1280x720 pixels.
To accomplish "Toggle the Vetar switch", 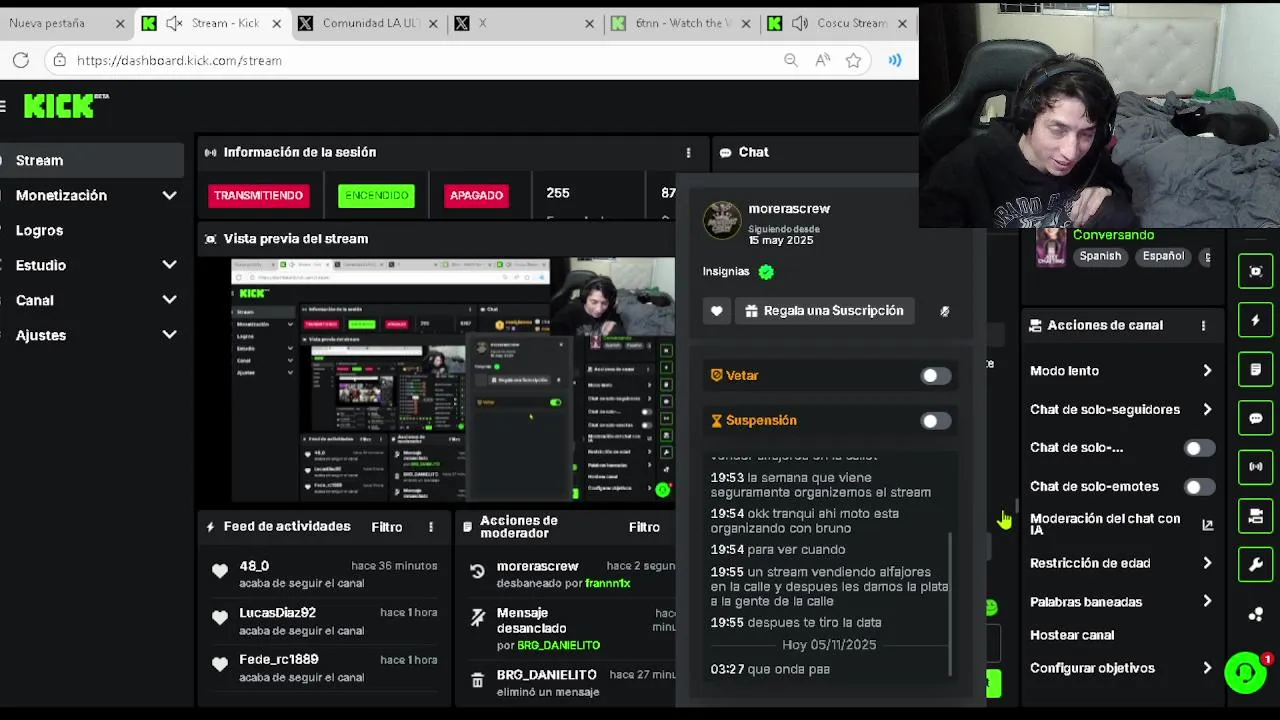I will [x=935, y=376].
